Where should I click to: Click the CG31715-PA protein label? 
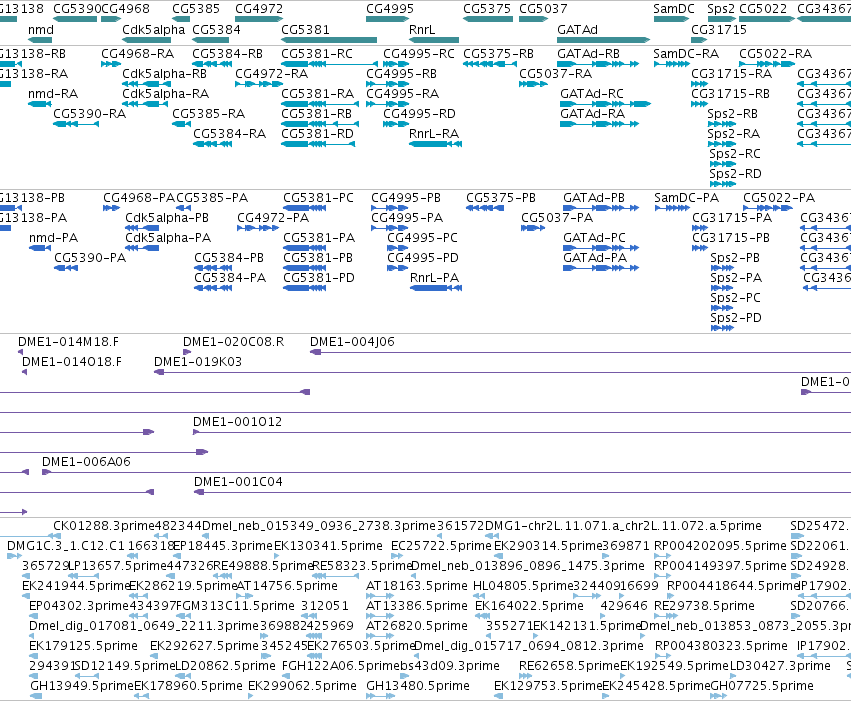pos(732,218)
